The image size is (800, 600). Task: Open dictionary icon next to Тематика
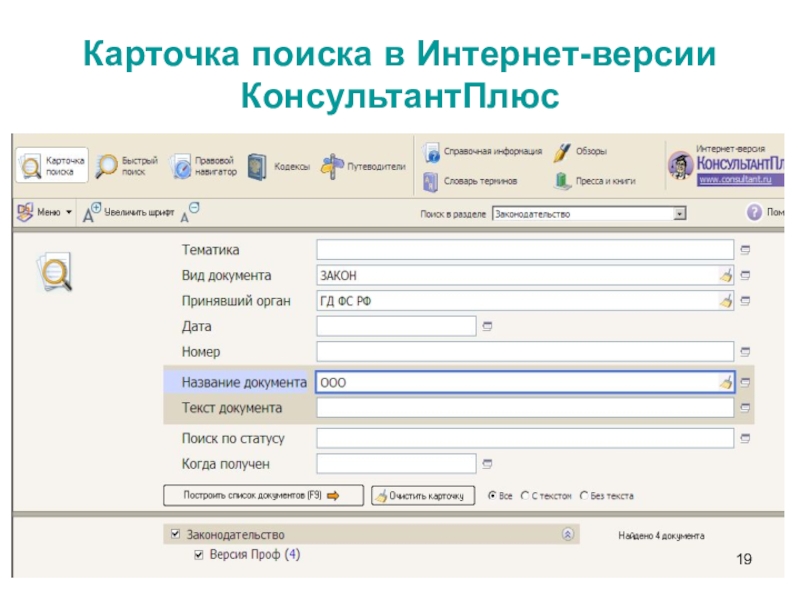point(745,250)
